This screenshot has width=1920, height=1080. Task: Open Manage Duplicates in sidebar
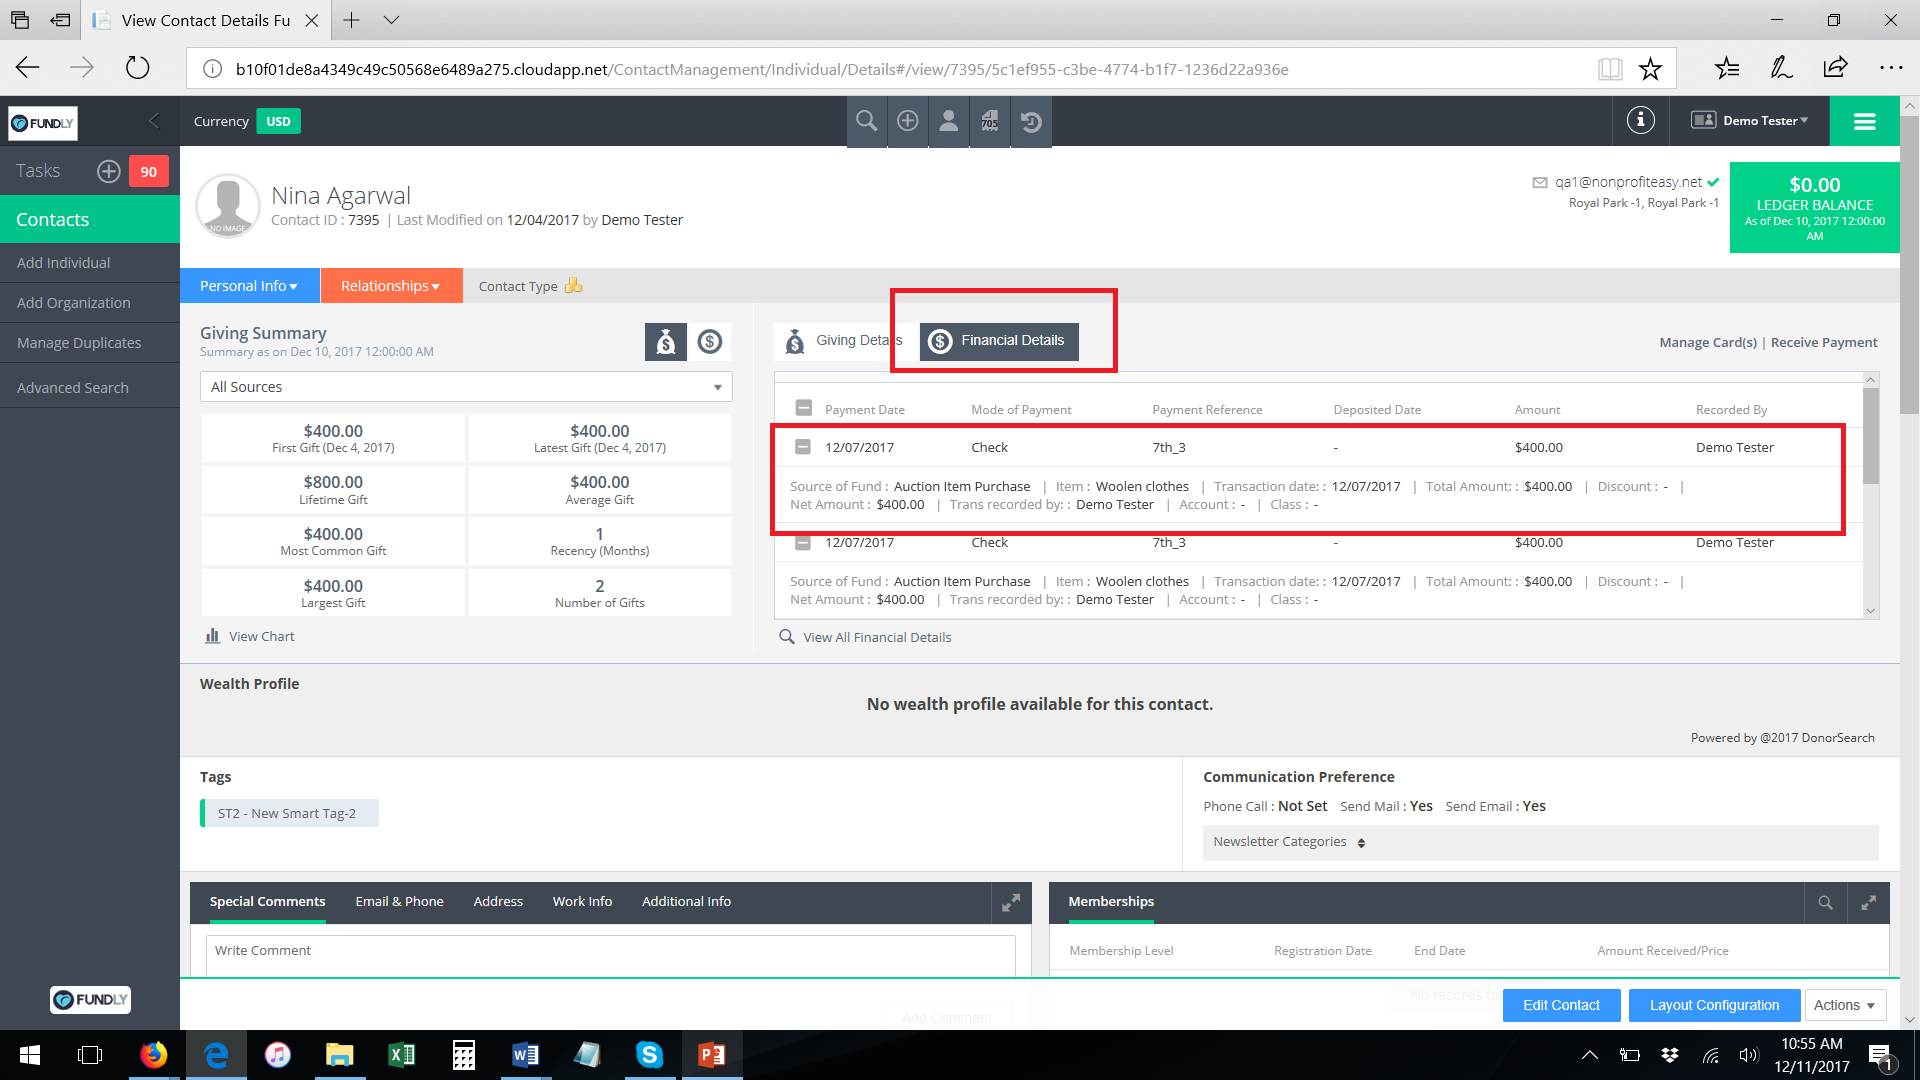pos(90,343)
